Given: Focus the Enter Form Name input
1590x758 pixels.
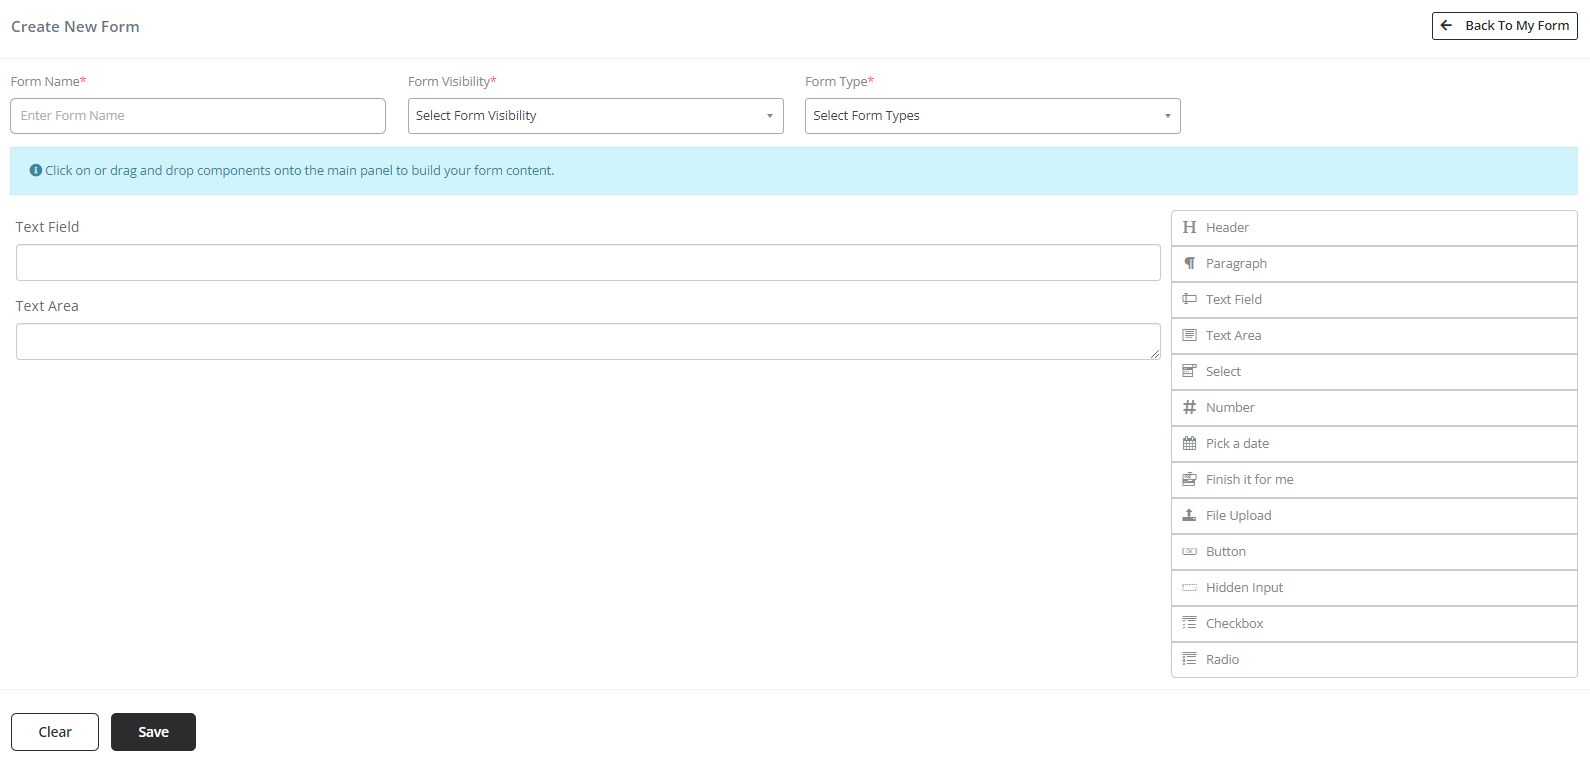Looking at the screenshot, I should click(x=198, y=116).
